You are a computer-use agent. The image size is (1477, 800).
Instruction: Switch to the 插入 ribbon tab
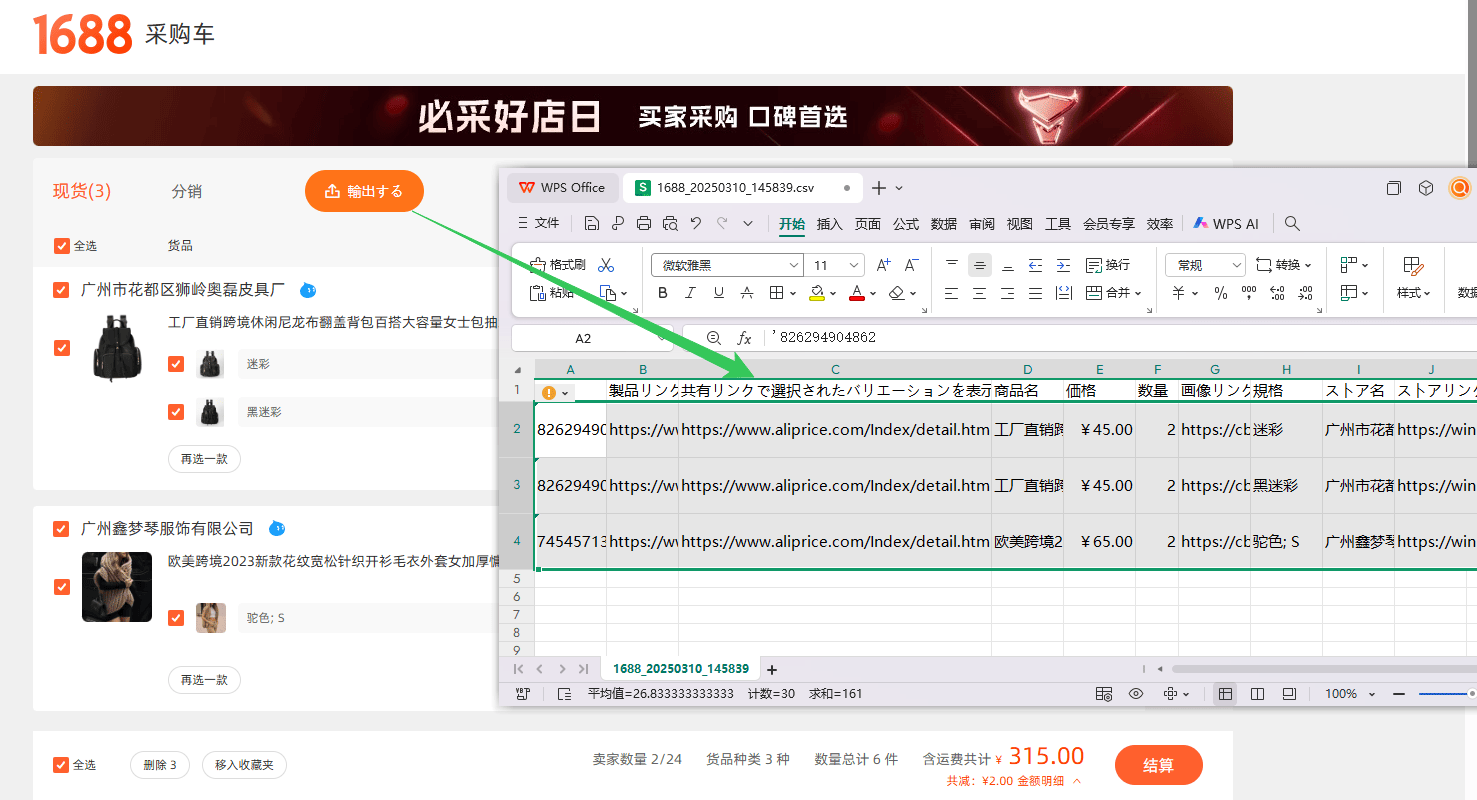coord(830,224)
